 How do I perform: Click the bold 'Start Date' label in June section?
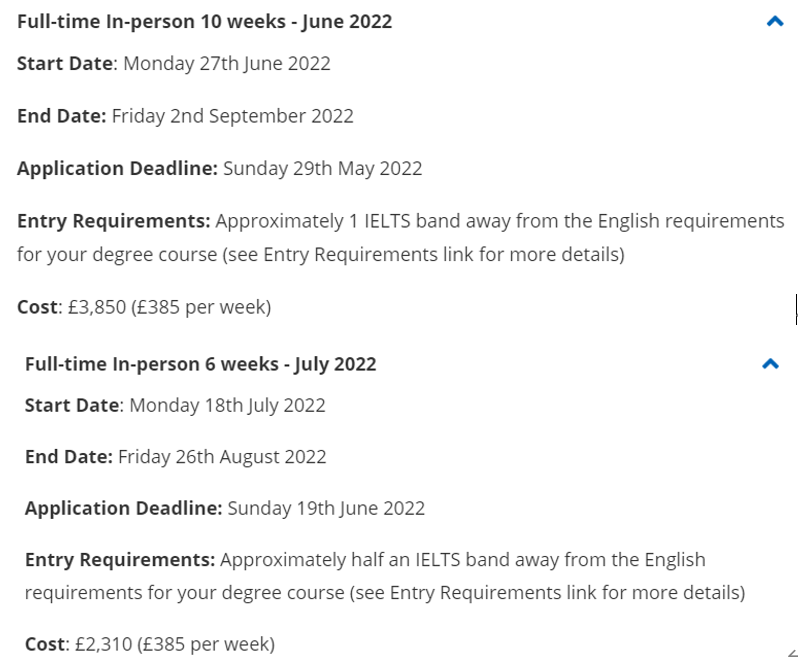tap(65, 64)
